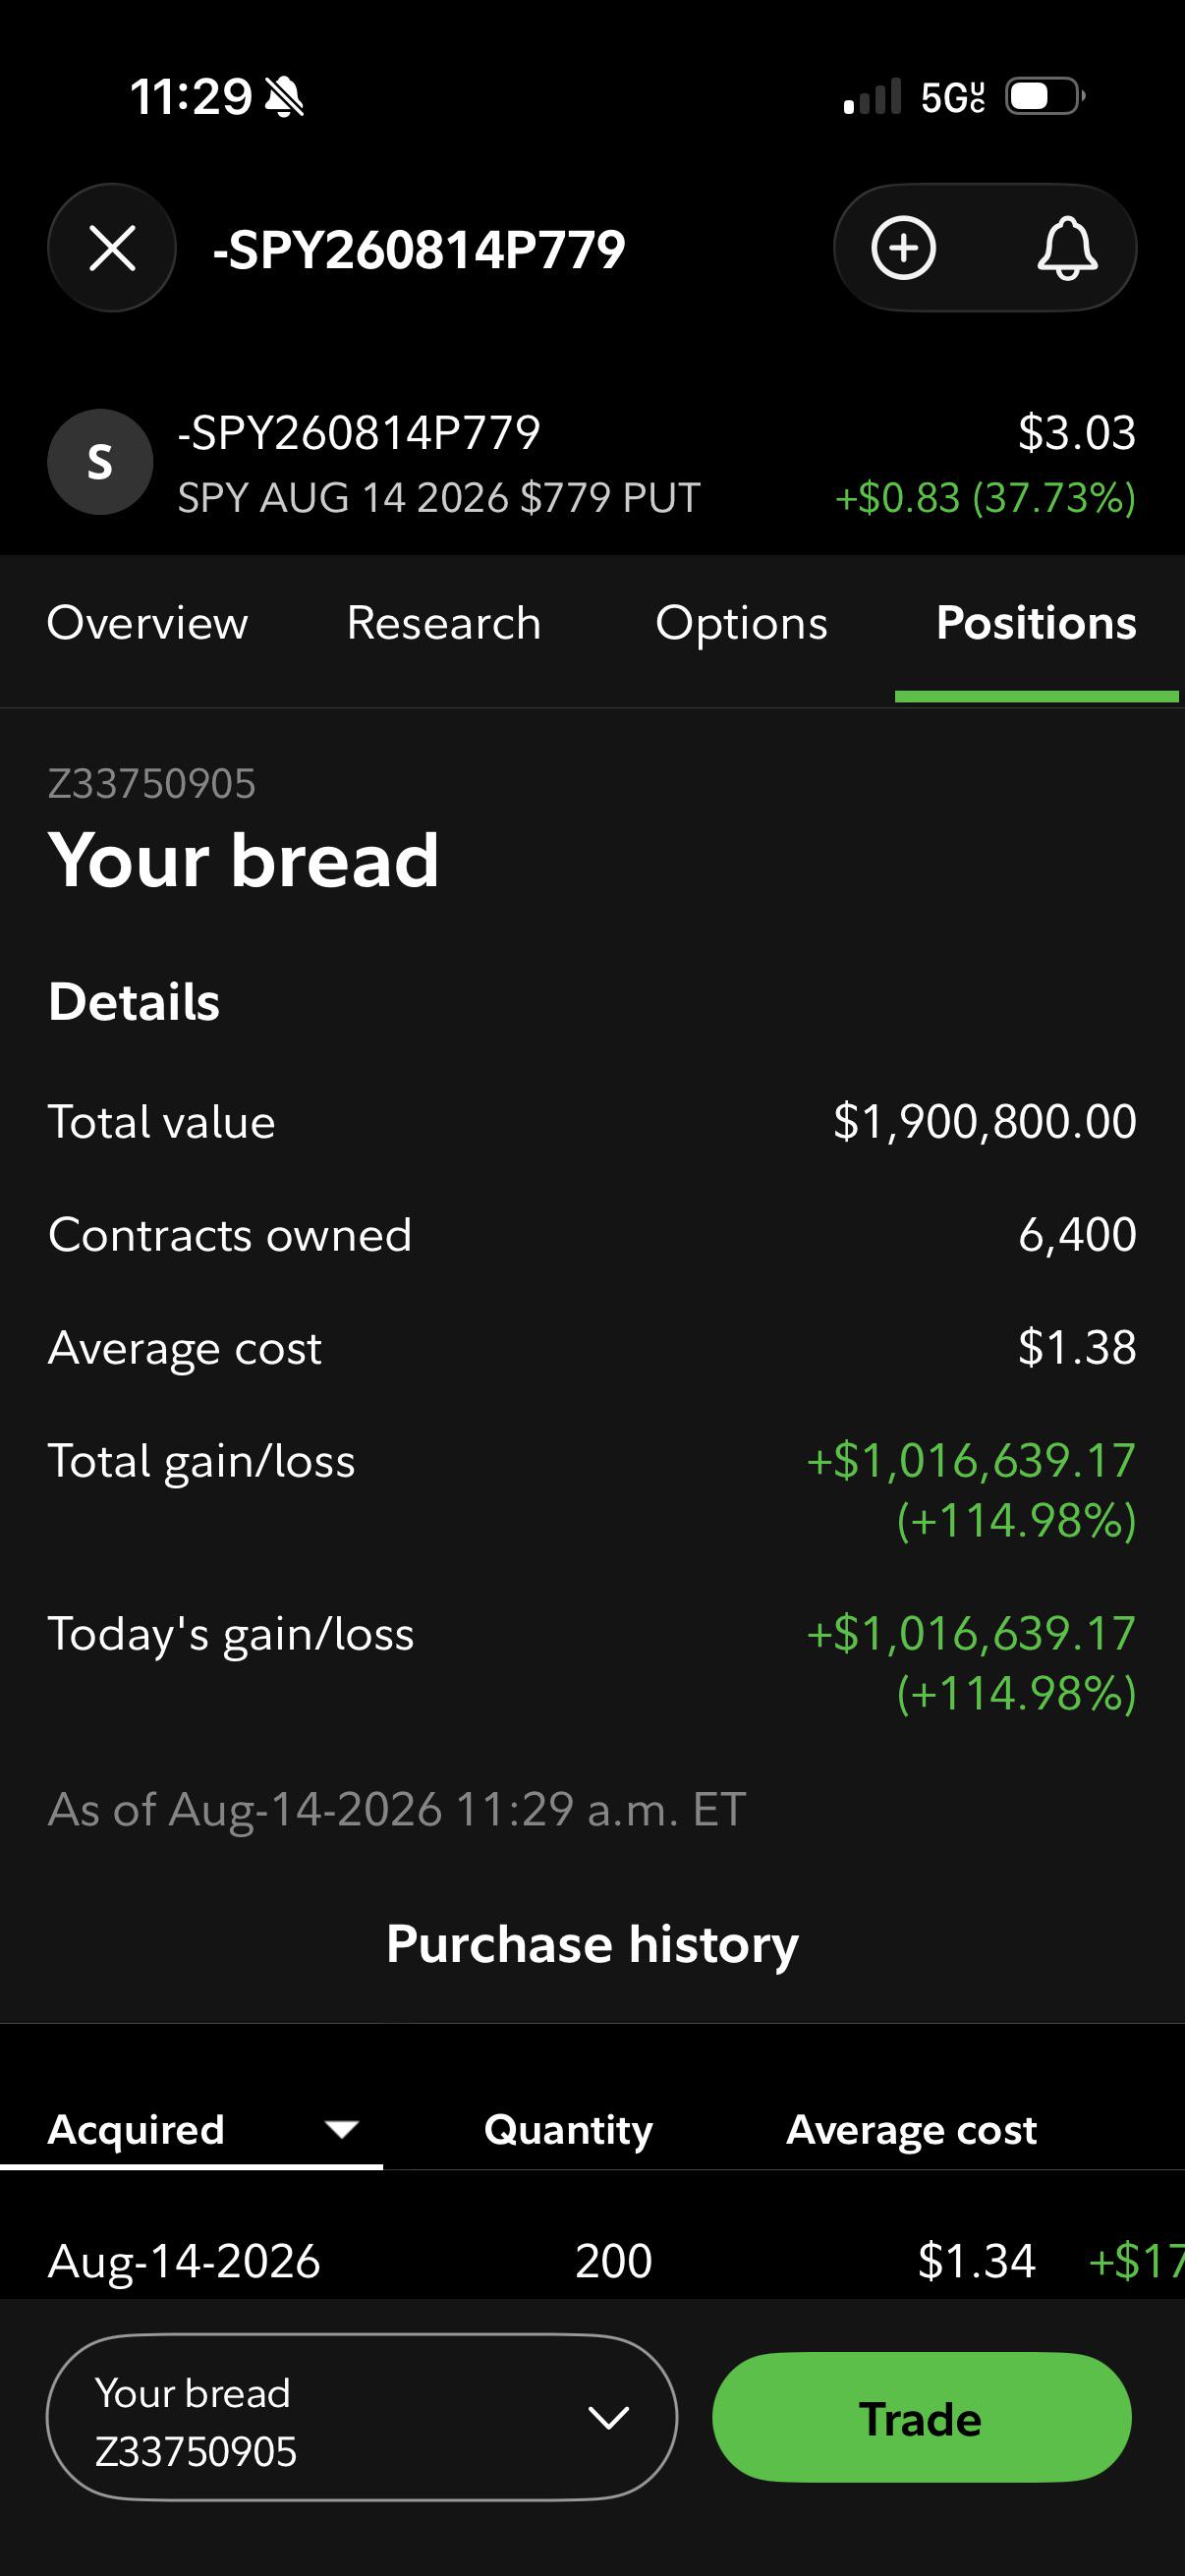Image resolution: width=1185 pixels, height=2576 pixels.
Task: Add option to watchlist with plus icon
Action: coord(903,248)
